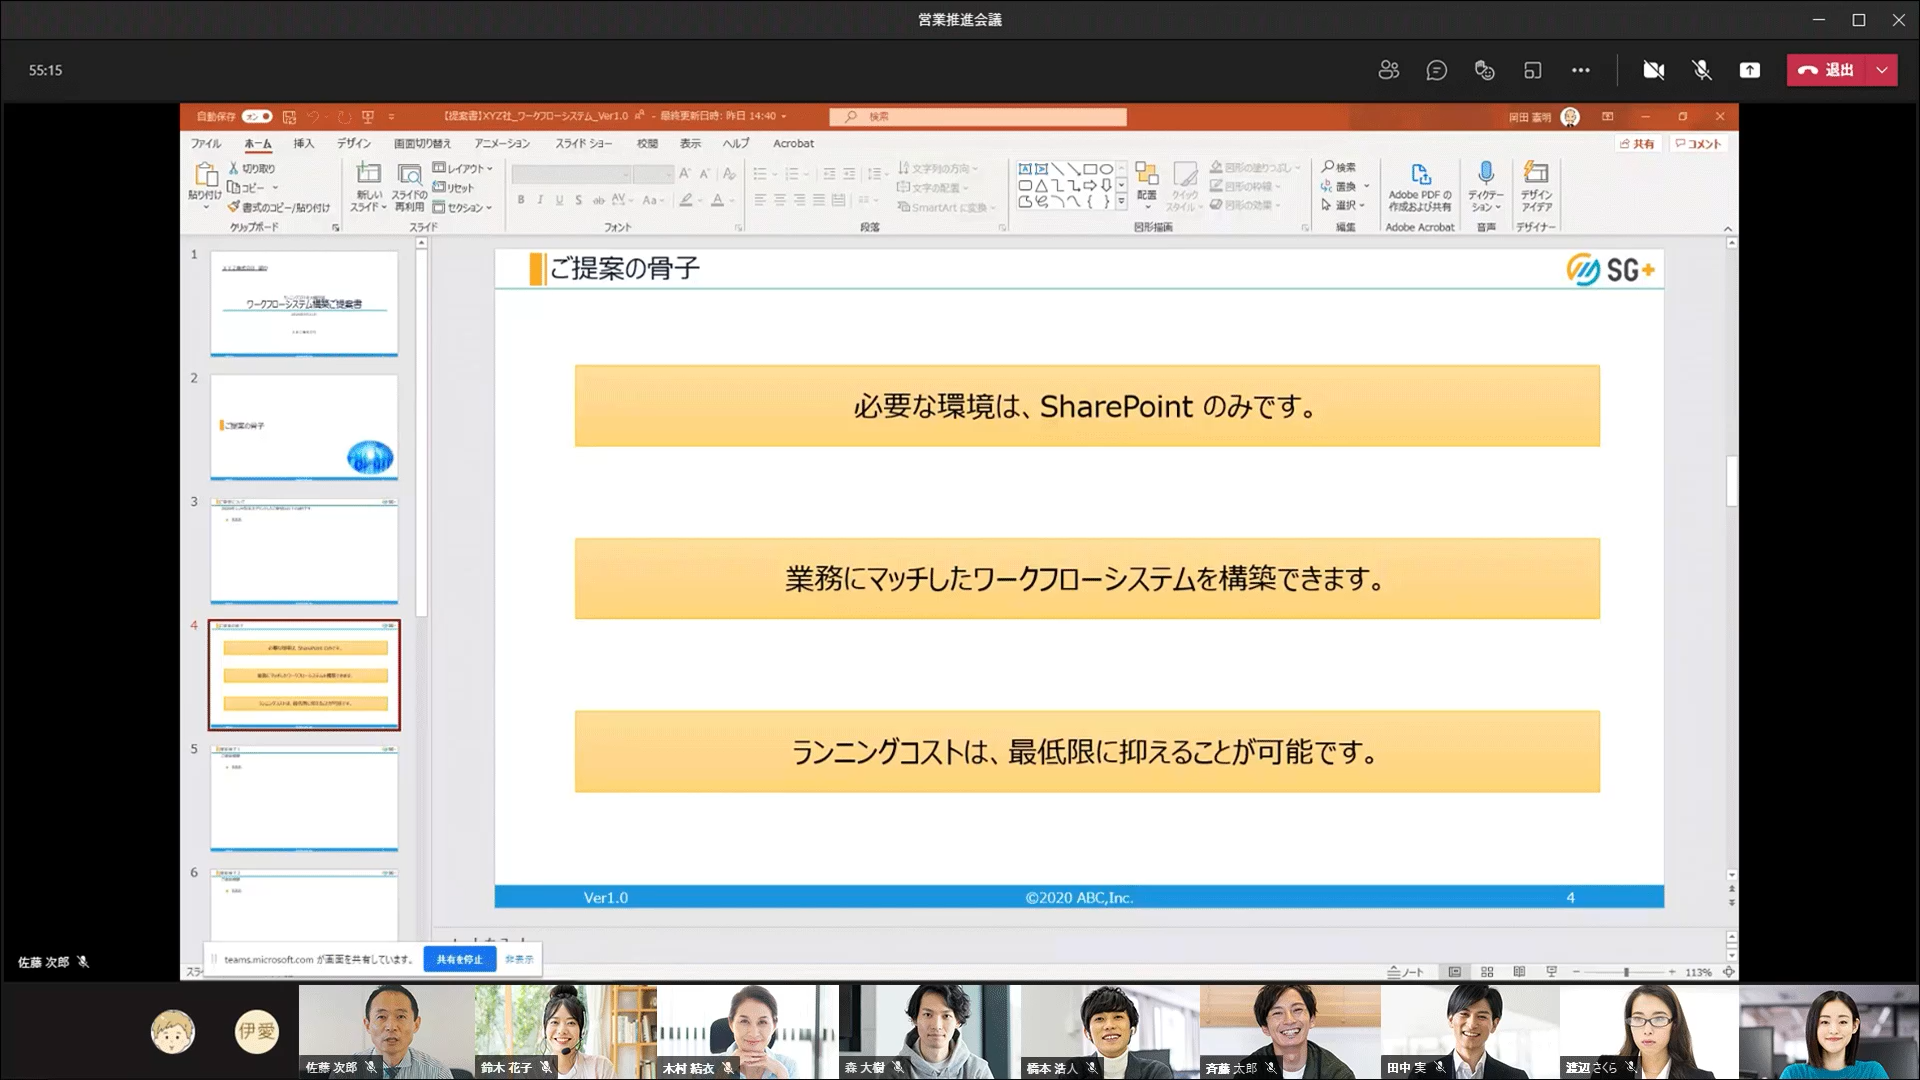Open the セクション section dropdown
Image resolution: width=1920 pixels, height=1080 pixels.
pyautogui.click(x=462, y=208)
